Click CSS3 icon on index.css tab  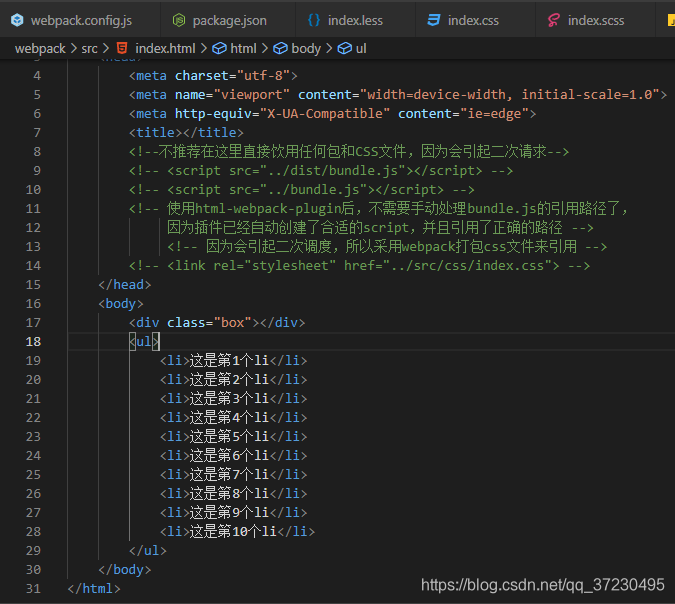point(433,20)
